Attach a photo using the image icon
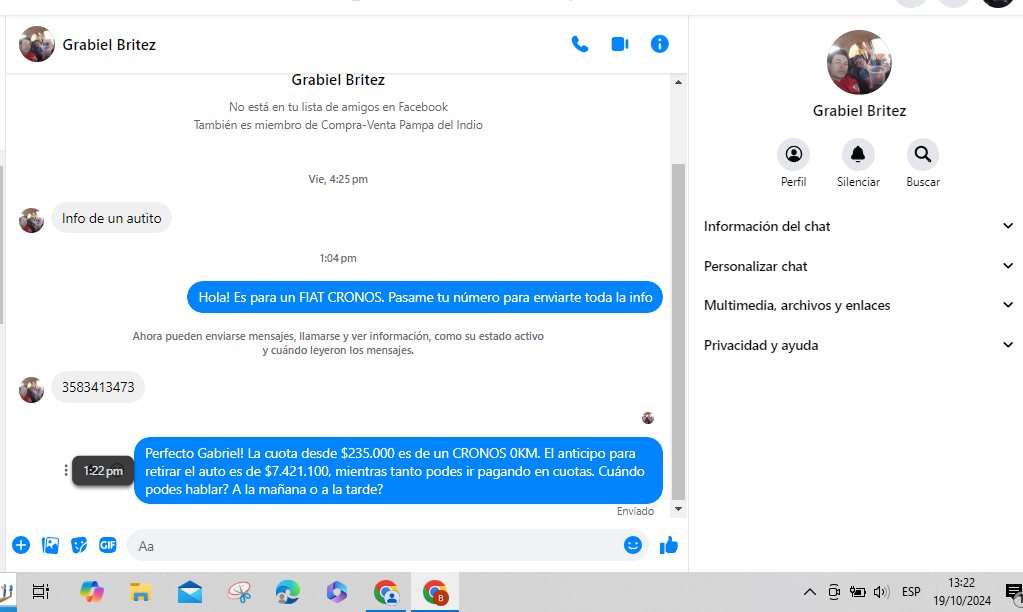The height and width of the screenshot is (612, 1023). pyautogui.click(x=50, y=545)
